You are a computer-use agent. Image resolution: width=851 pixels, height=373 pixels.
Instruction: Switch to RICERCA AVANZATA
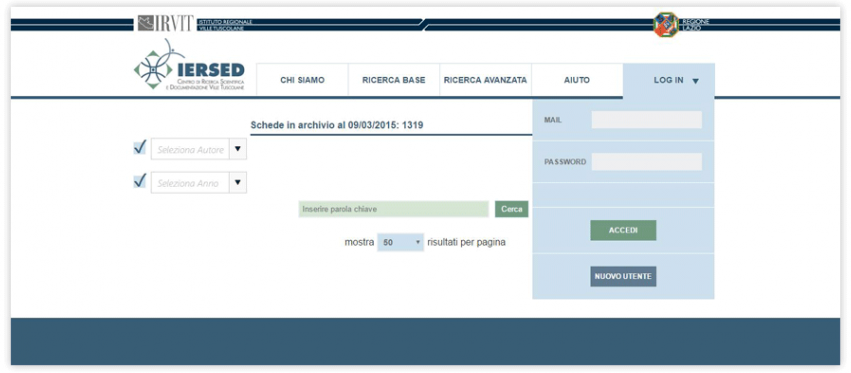point(485,80)
